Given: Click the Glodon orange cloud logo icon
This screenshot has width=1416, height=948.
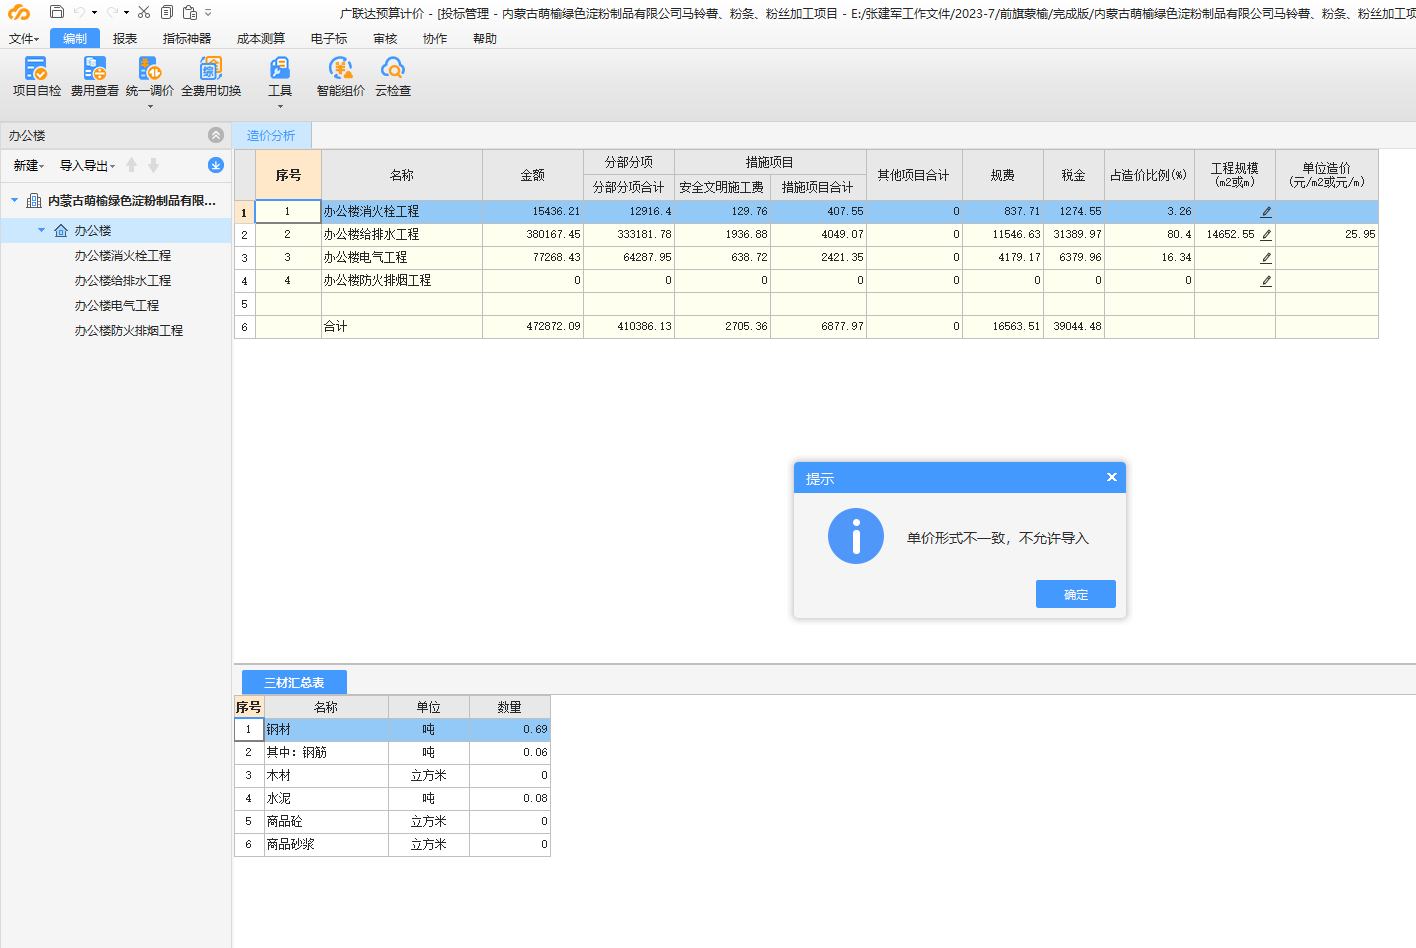Looking at the screenshot, I should pyautogui.click(x=19, y=12).
